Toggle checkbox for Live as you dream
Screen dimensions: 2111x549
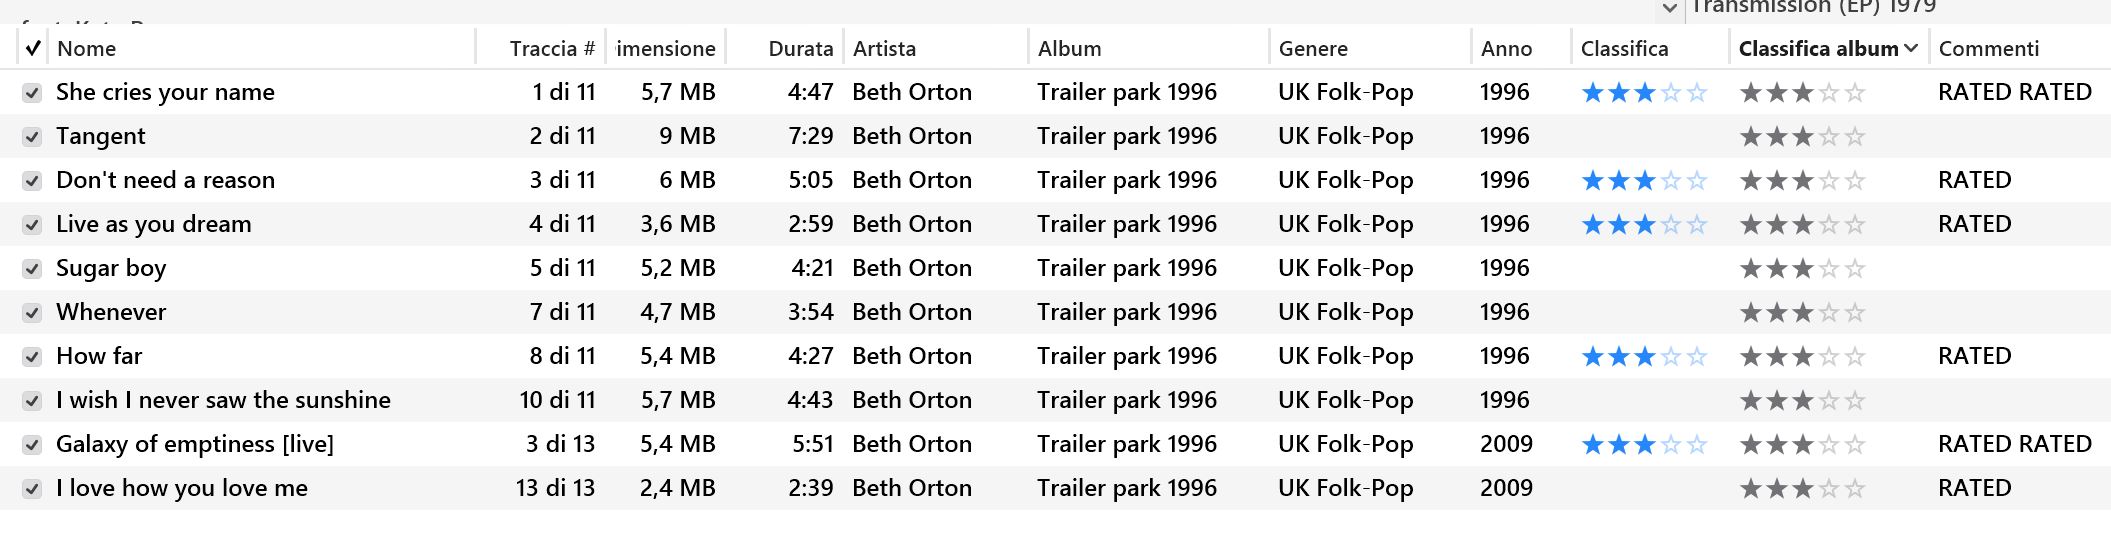click(32, 225)
